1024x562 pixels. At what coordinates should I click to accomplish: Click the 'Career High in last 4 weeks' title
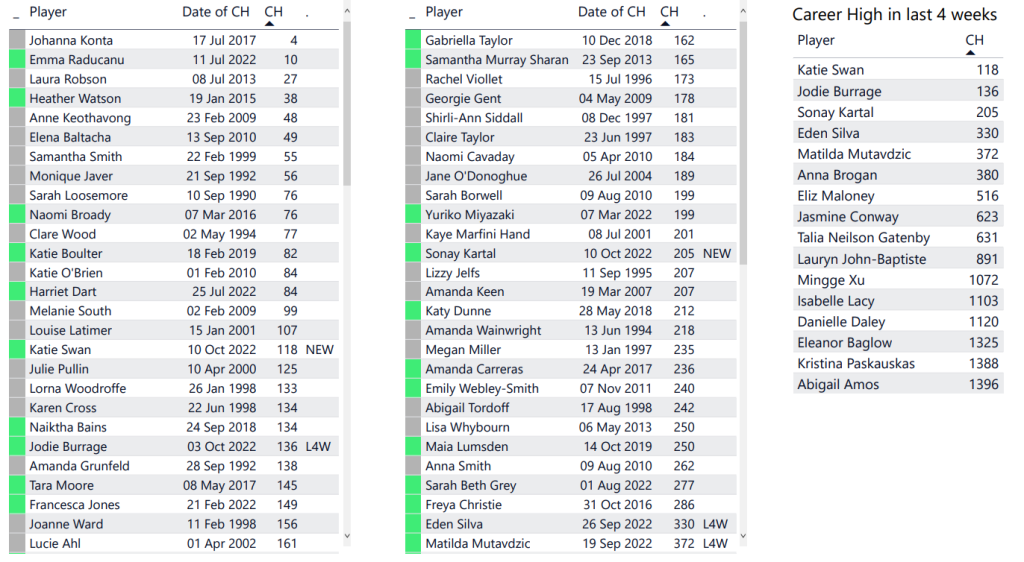tap(894, 14)
